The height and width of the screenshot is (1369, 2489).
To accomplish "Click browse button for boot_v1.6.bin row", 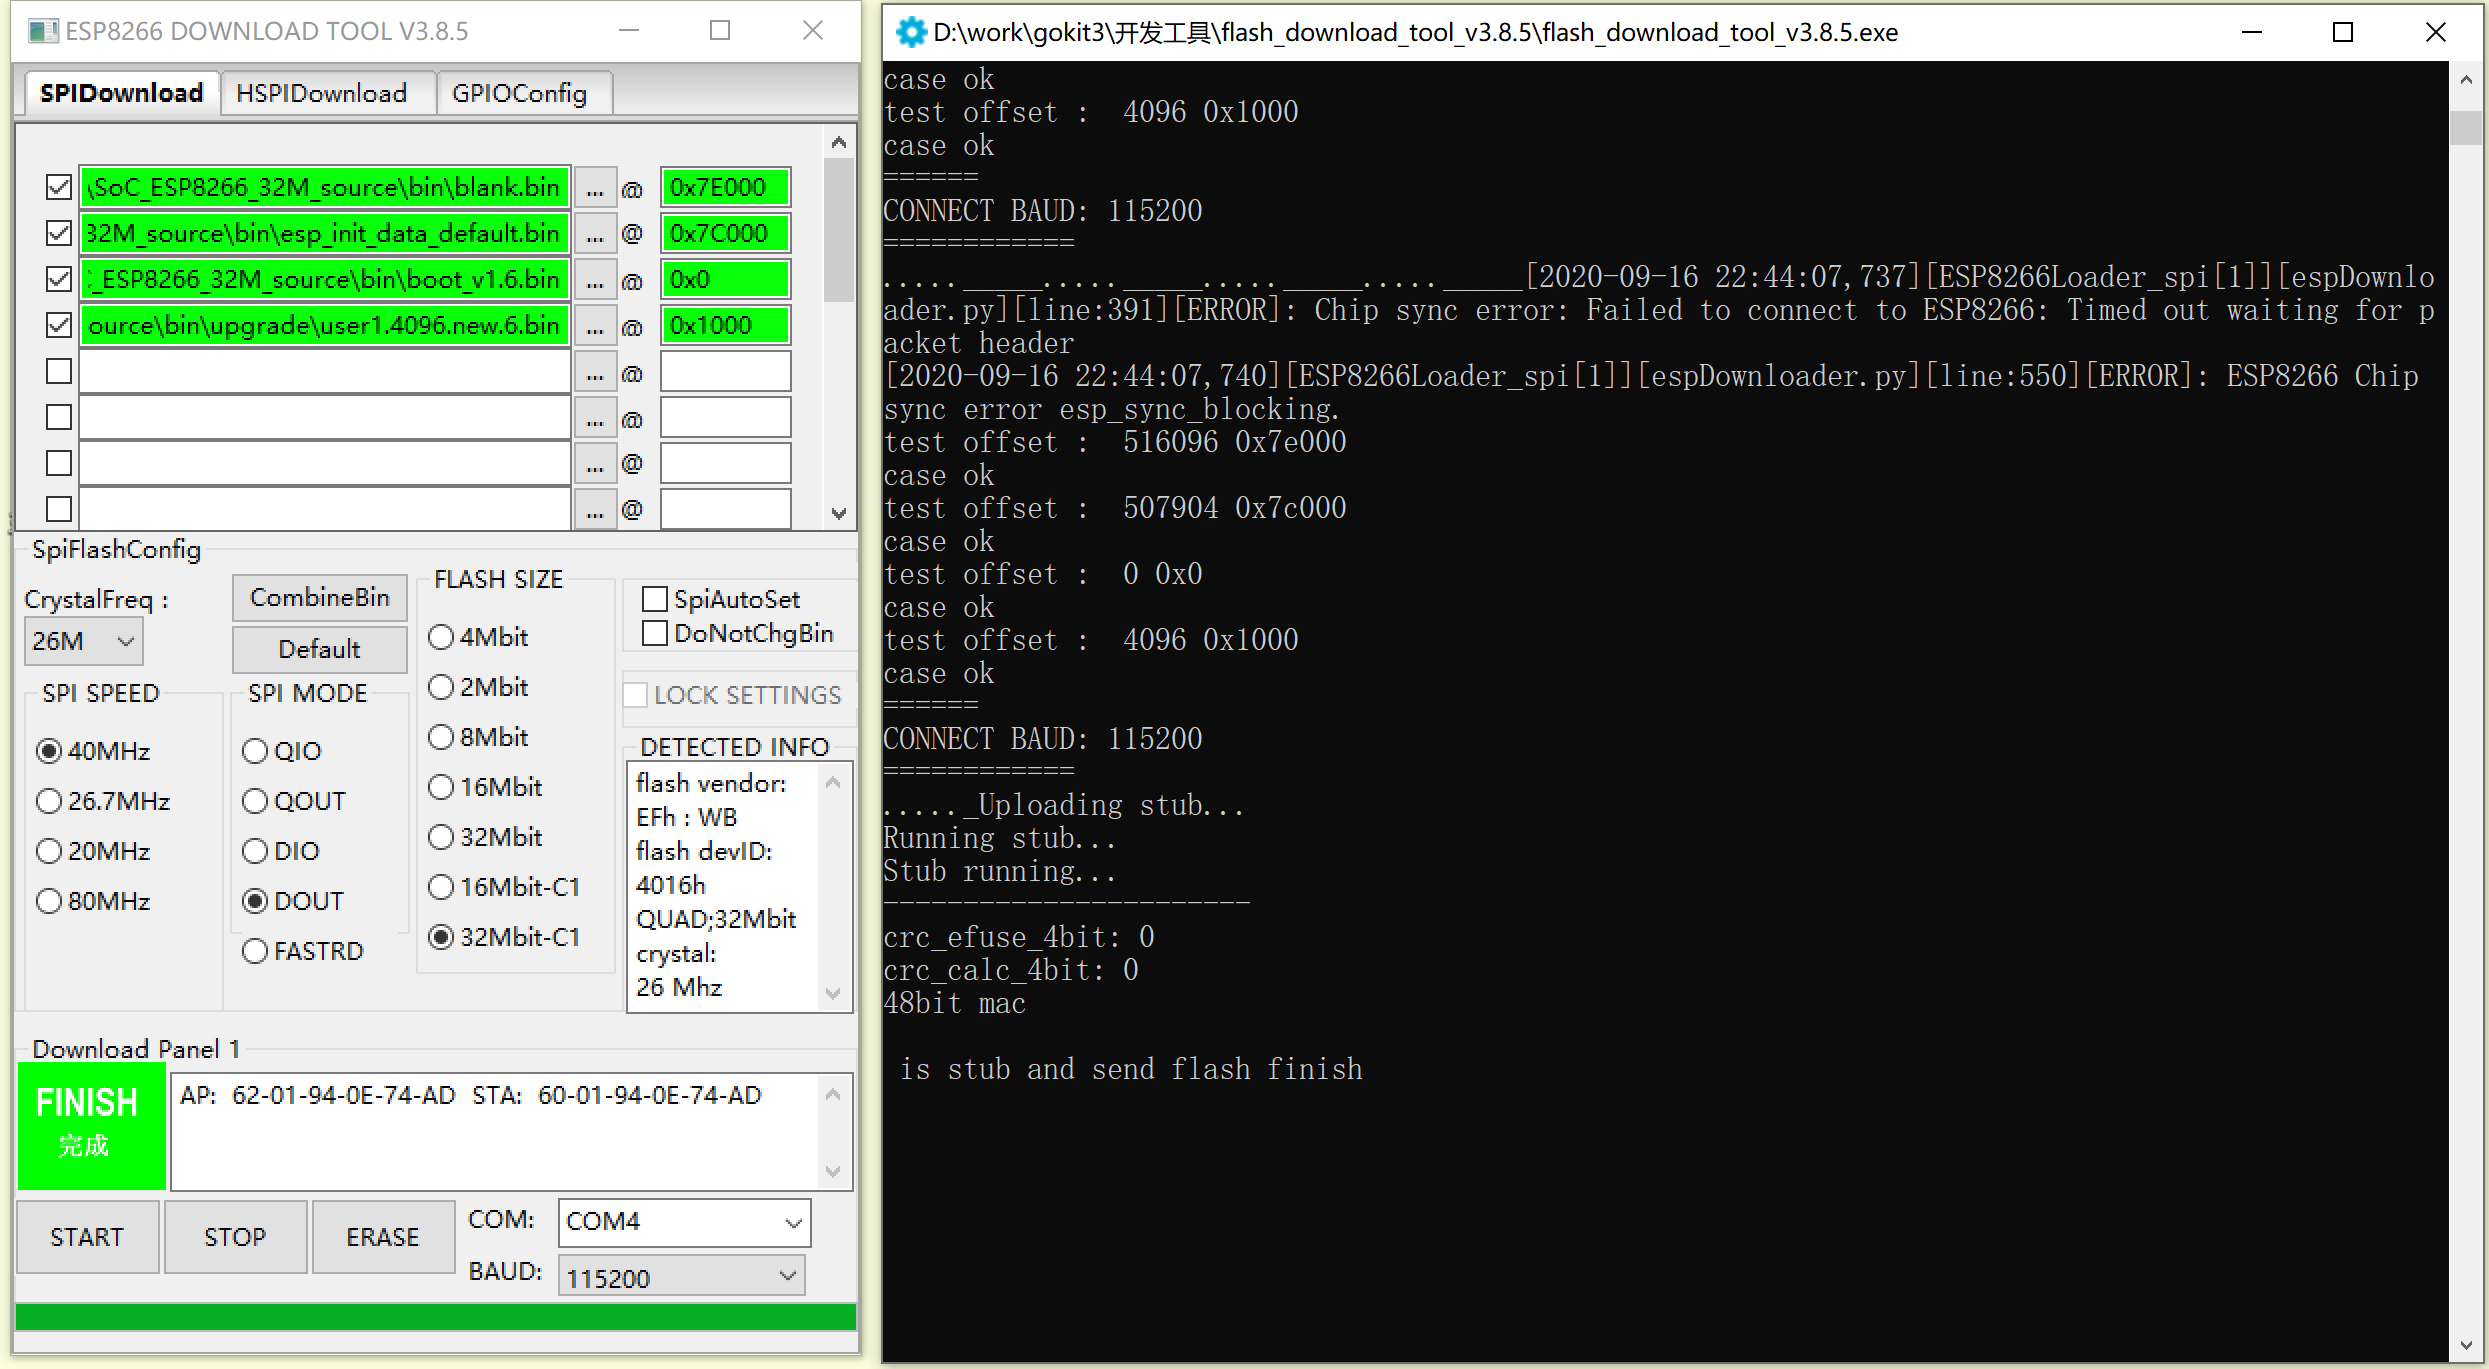I will click(595, 280).
